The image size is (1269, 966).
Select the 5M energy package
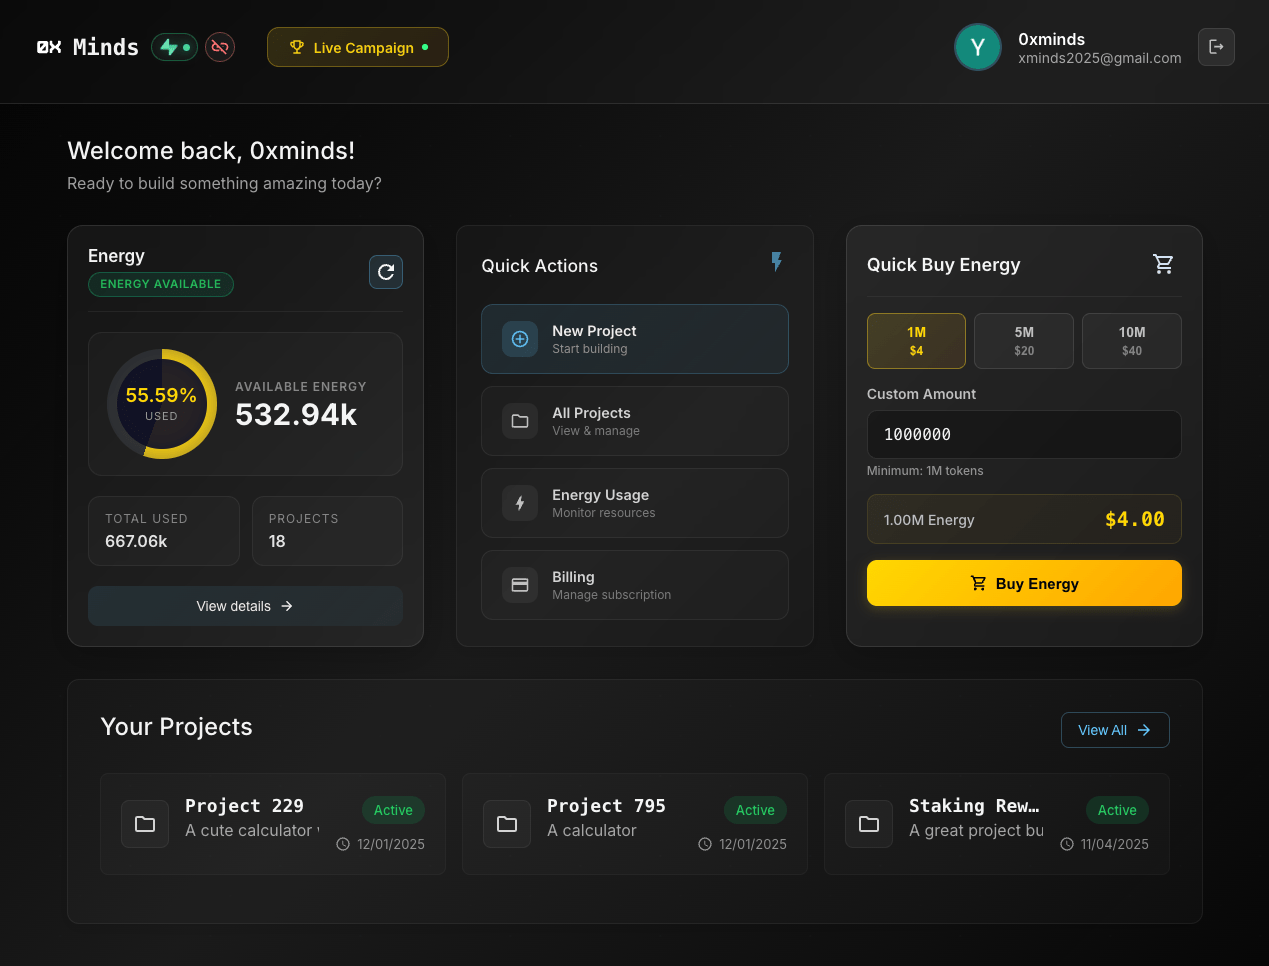[1024, 341]
